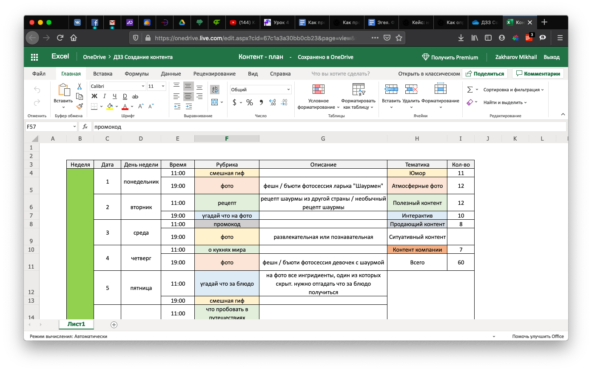Open the Комментарии button
The height and width of the screenshot is (372, 592).
pyautogui.click(x=538, y=74)
